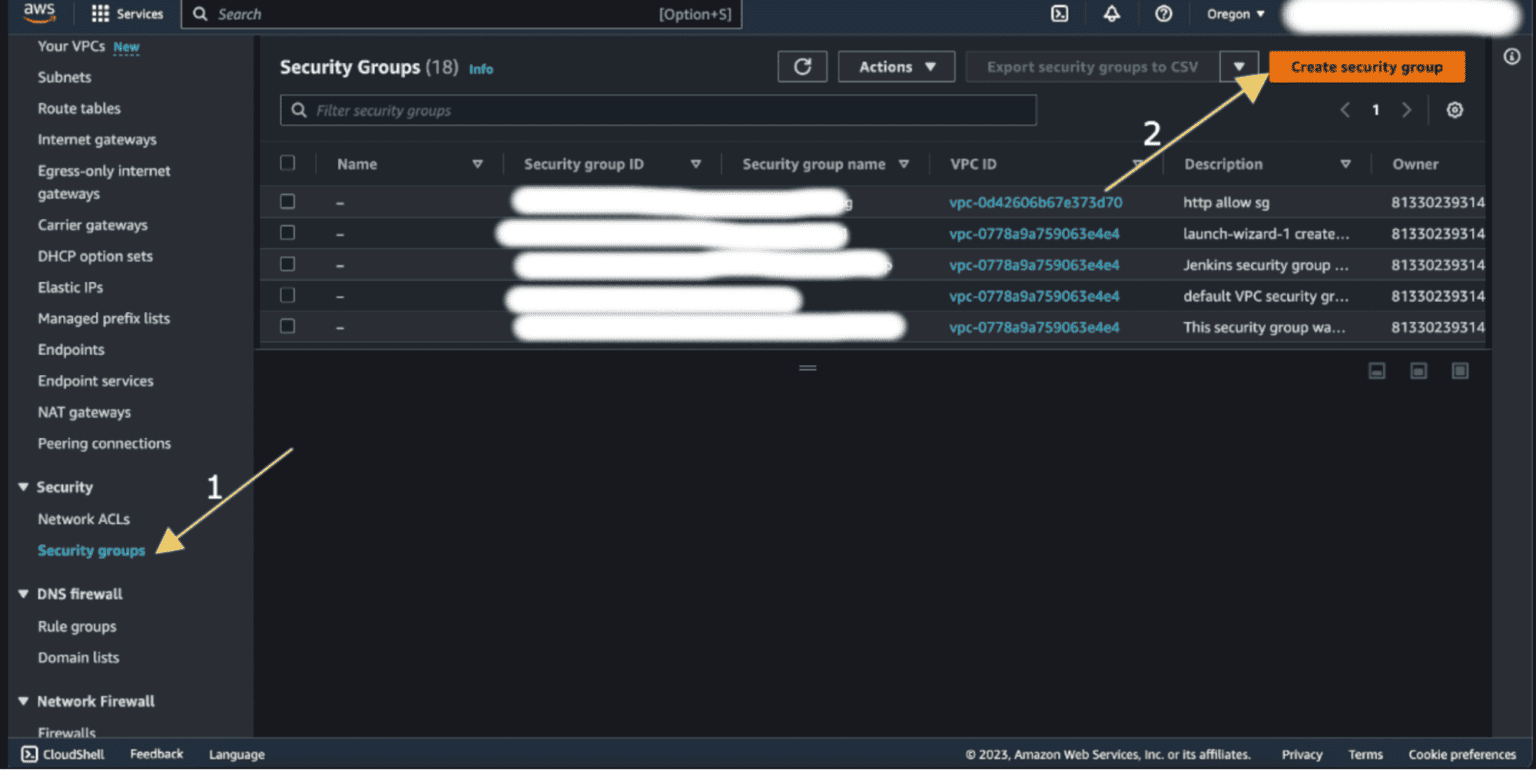Check the row described as http allow sg
1536x770 pixels.
coord(287,201)
